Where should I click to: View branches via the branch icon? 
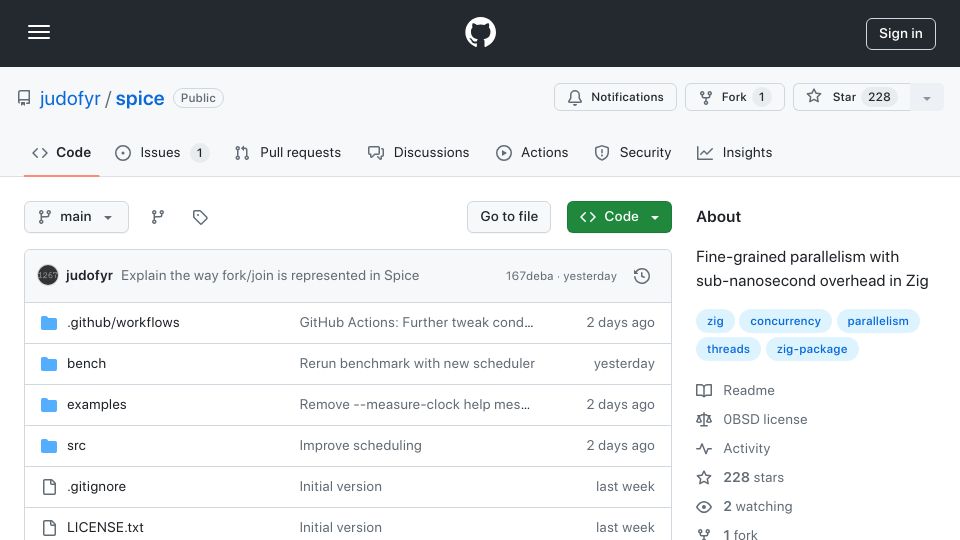[x=157, y=217]
